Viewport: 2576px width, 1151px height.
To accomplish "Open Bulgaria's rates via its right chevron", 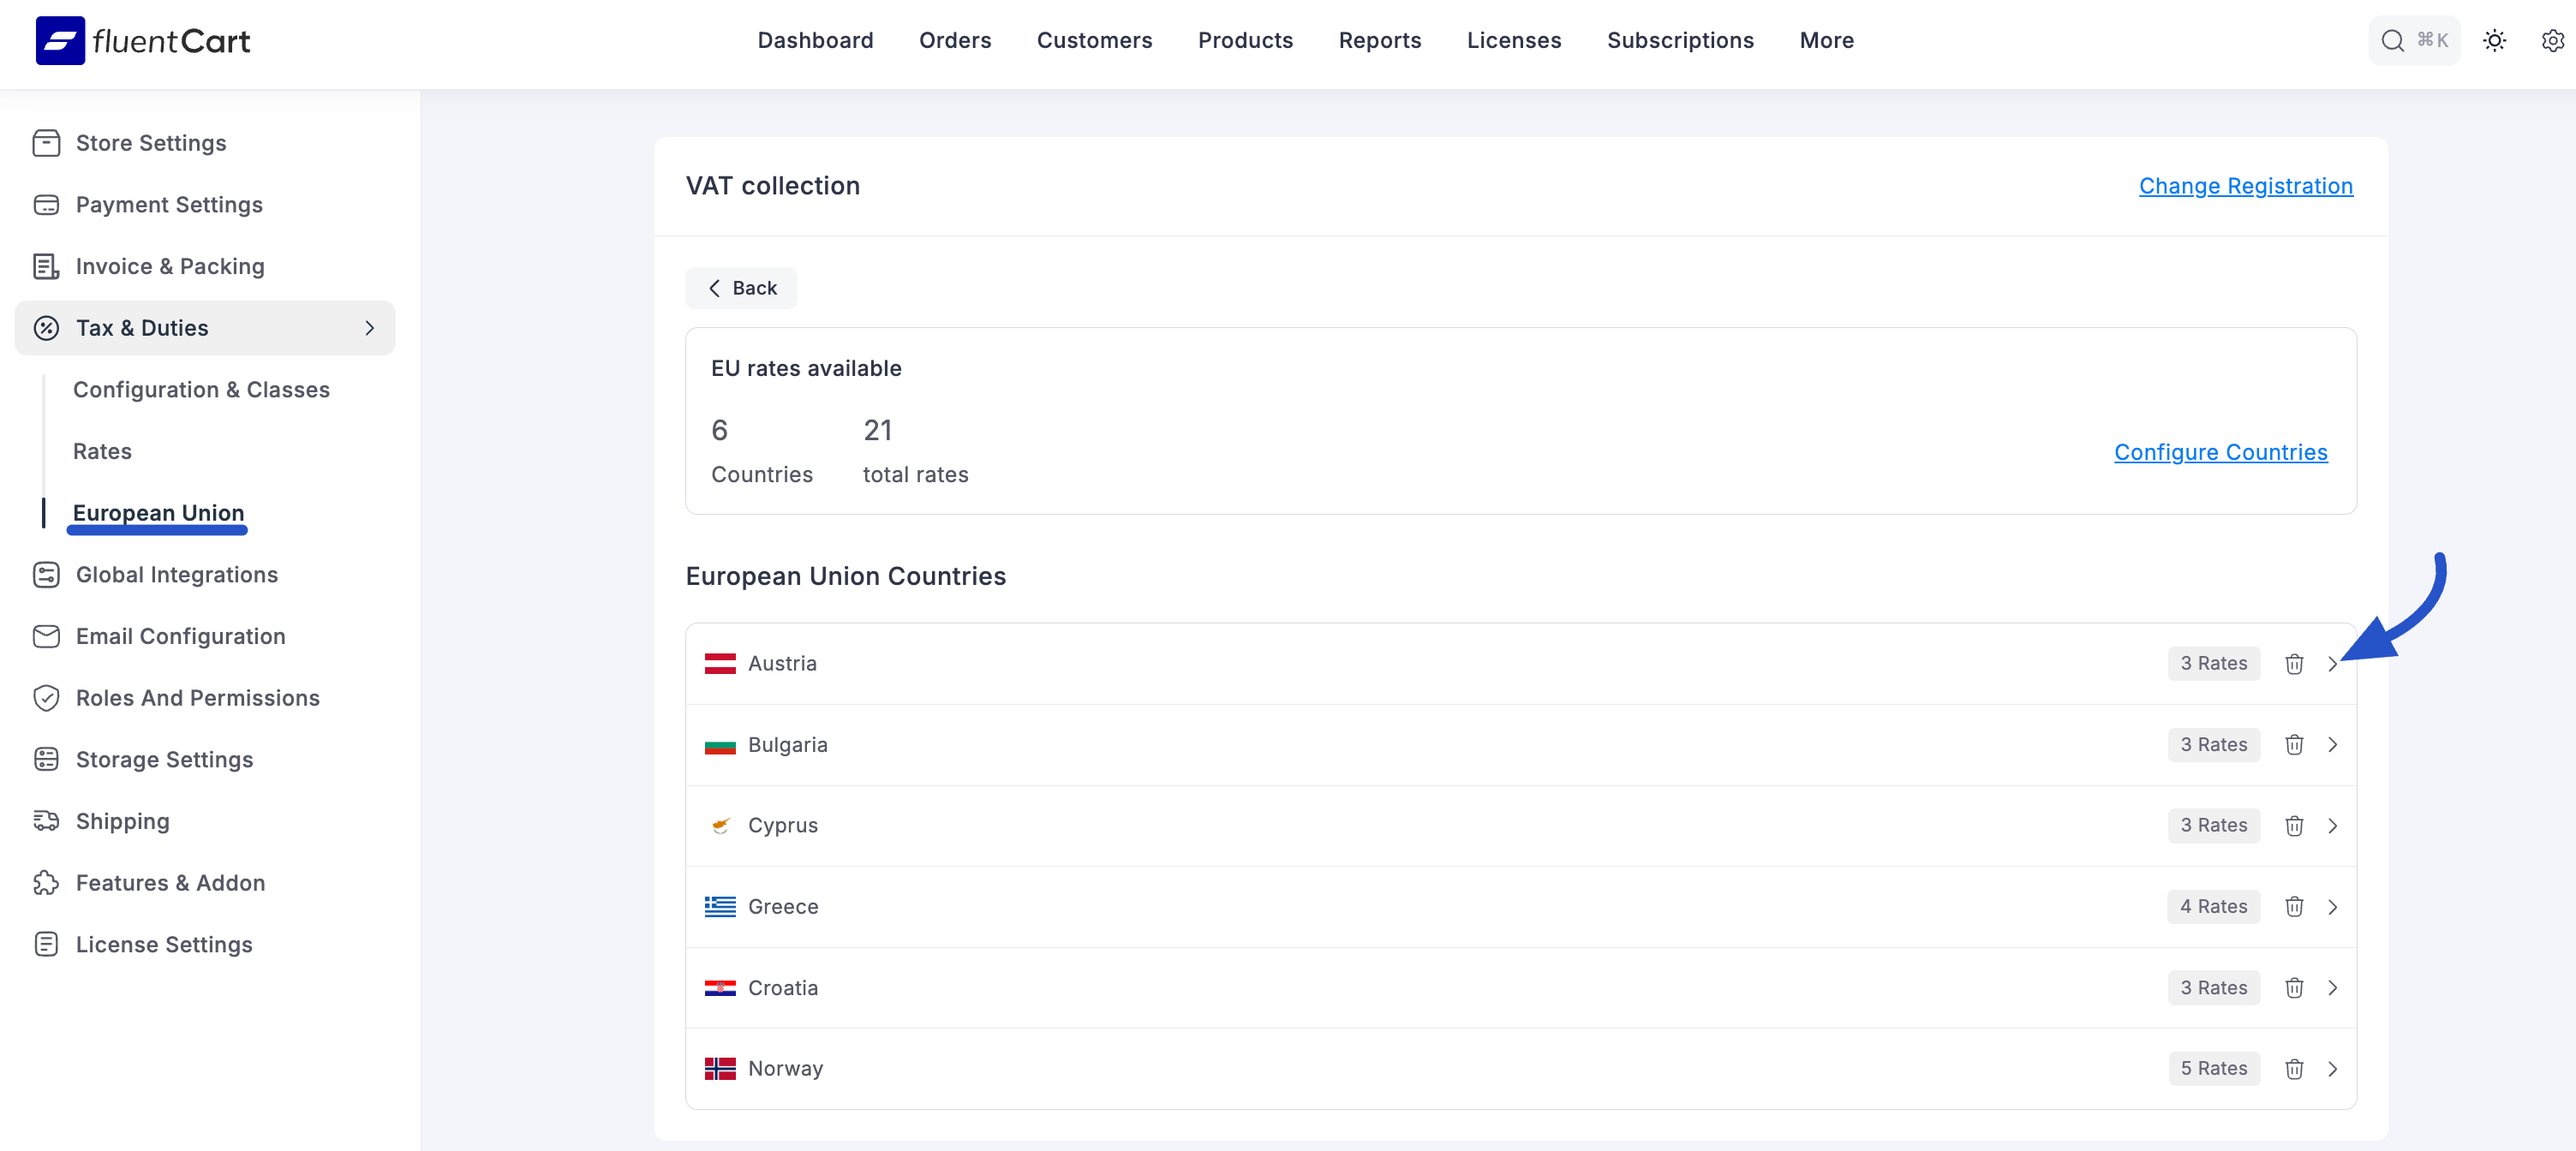I will (2334, 744).
